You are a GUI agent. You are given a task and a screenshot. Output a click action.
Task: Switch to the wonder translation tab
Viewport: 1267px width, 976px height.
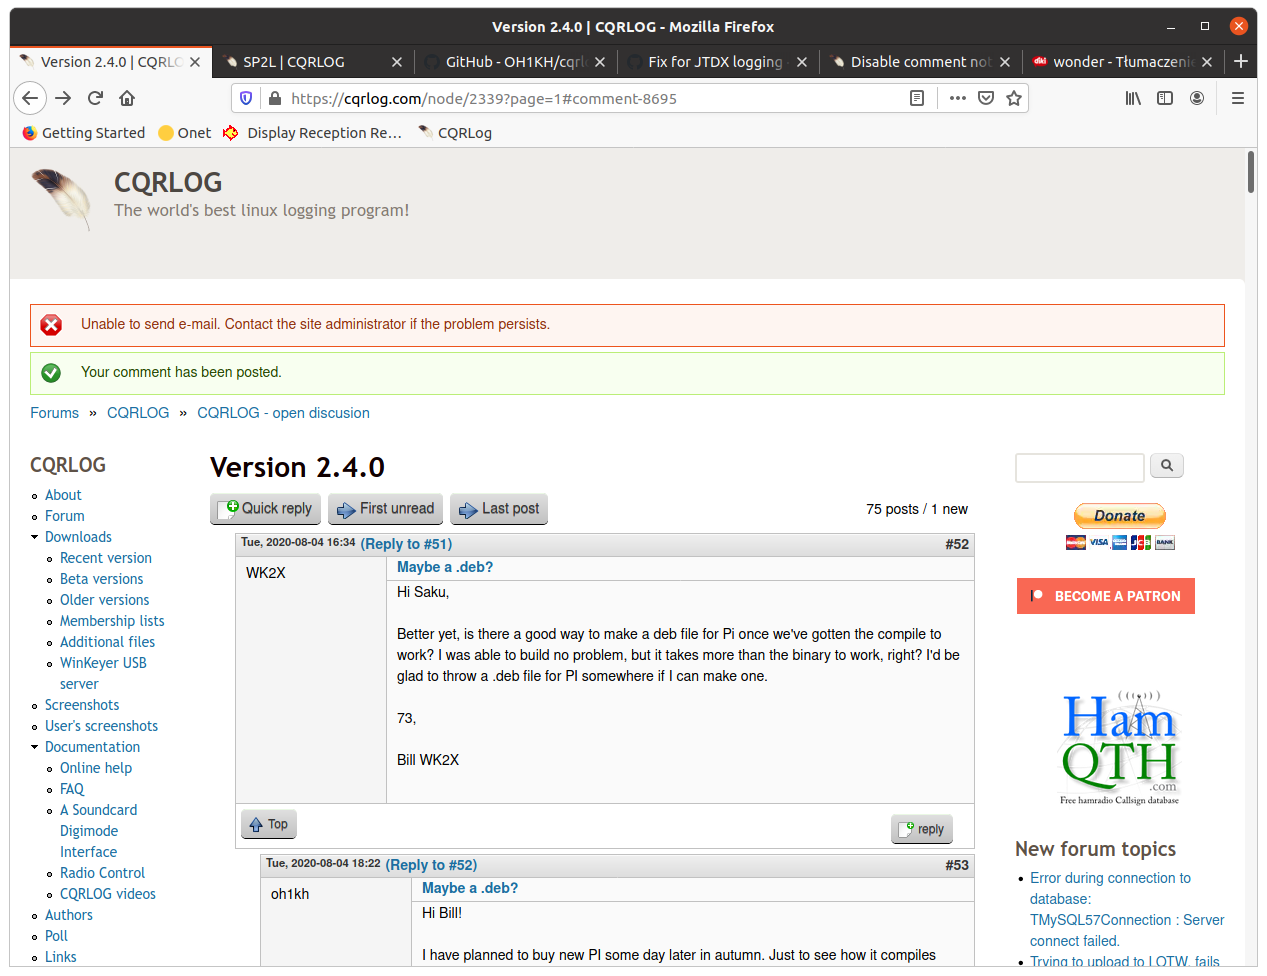tap(1122, 62)
